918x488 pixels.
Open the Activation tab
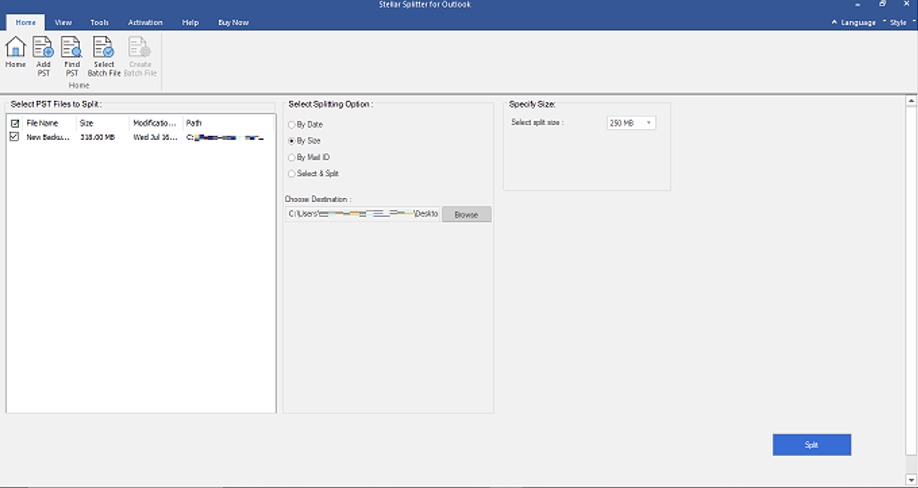(x=145, y=22)
